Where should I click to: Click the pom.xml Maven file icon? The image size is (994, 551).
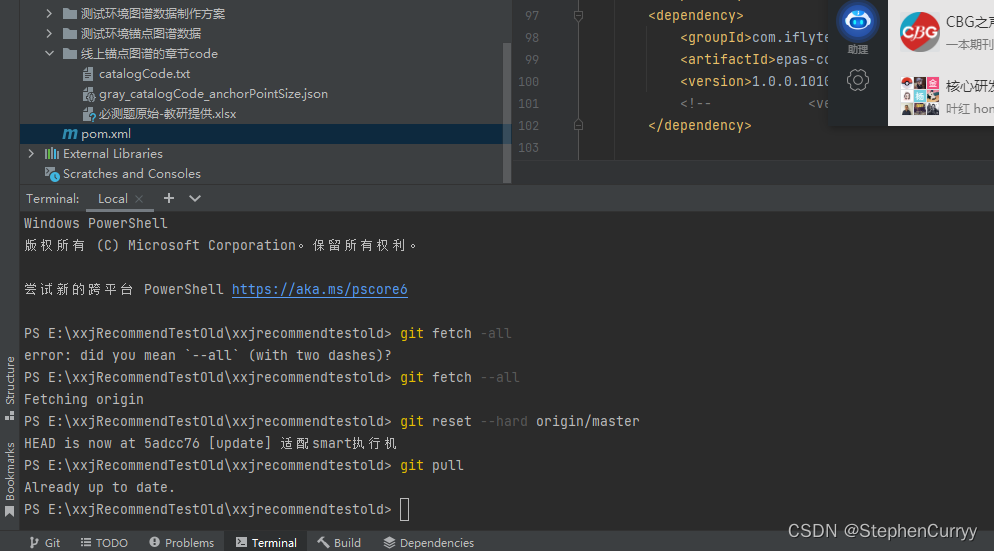coord(70,134)
